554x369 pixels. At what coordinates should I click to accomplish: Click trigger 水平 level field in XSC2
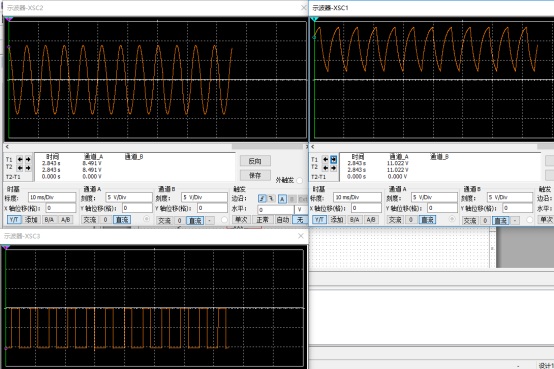click(x=276, y=210)
